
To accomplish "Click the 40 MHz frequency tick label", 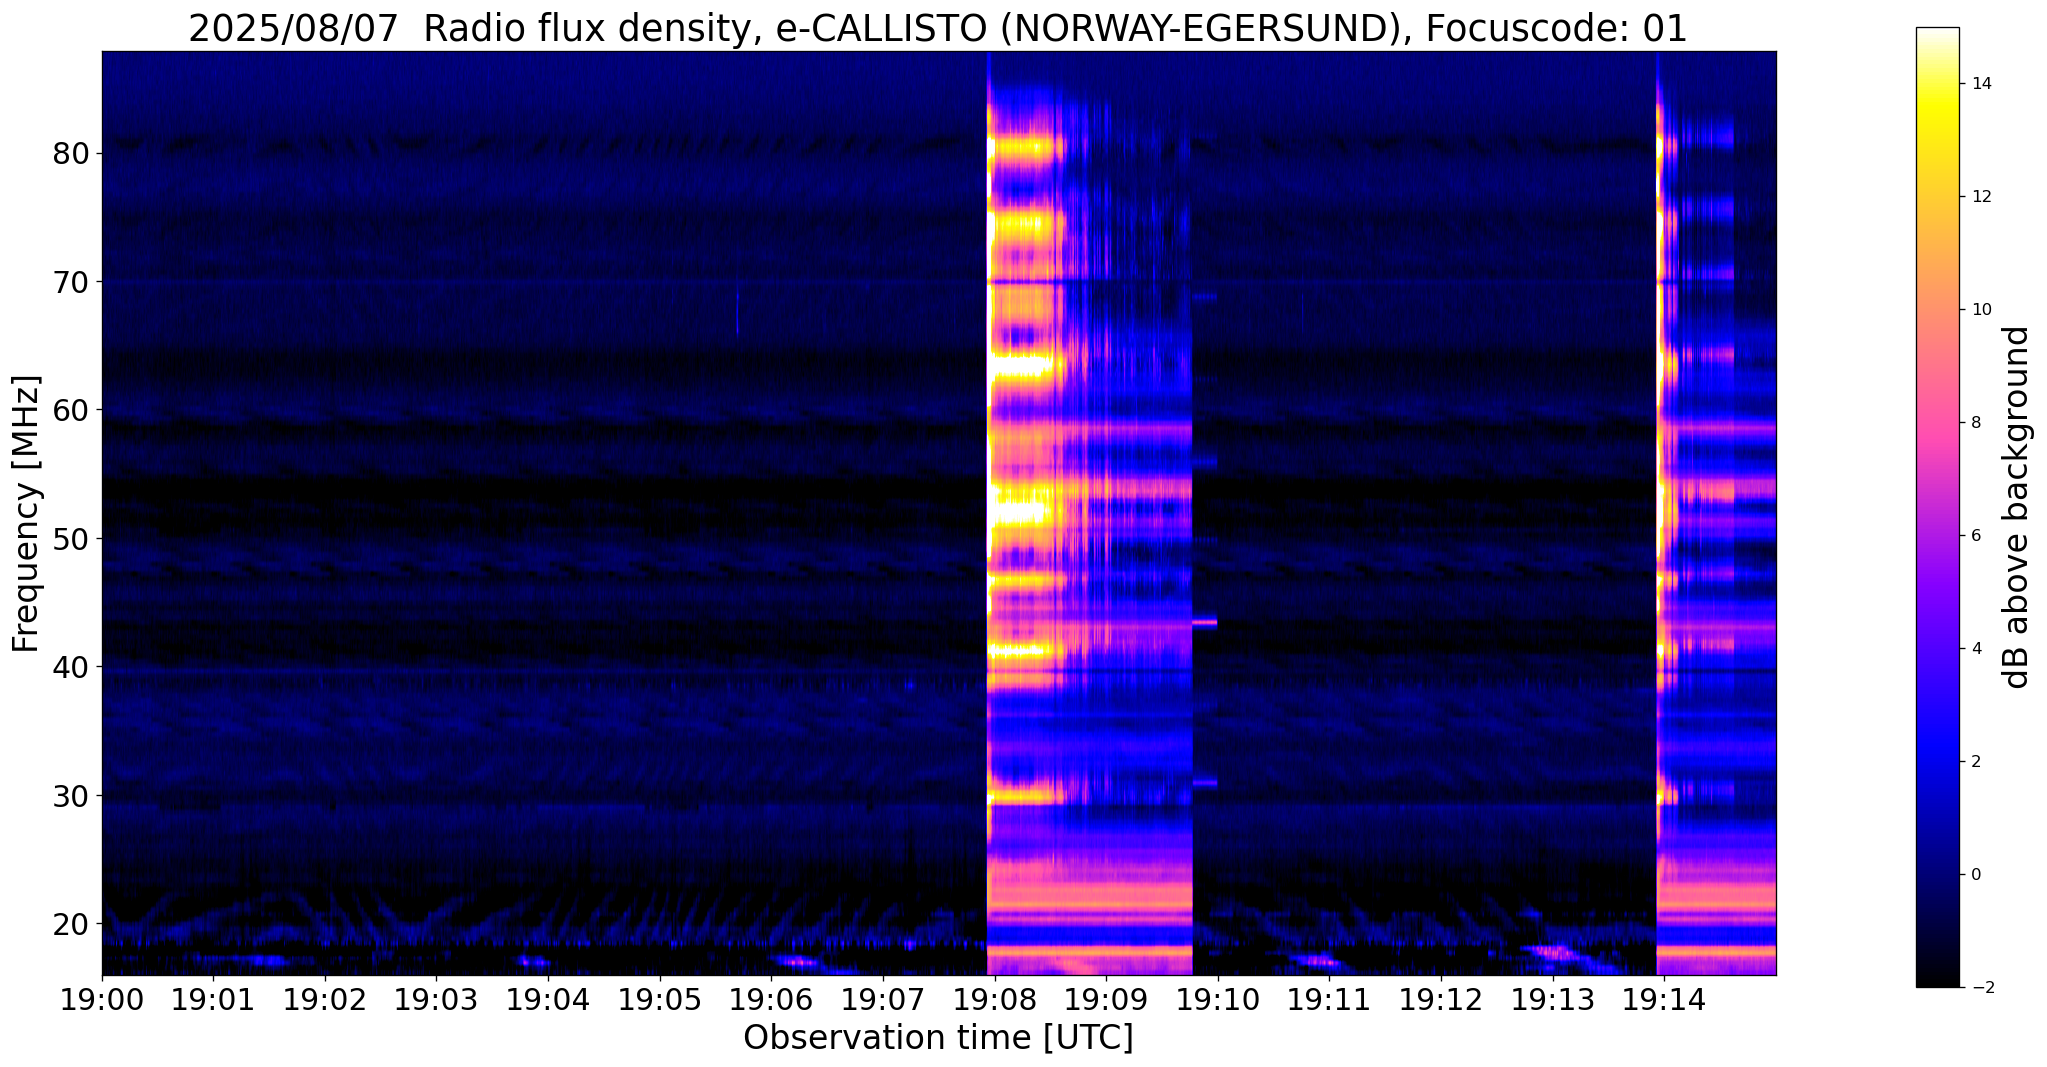I will (x=71, y=666).
